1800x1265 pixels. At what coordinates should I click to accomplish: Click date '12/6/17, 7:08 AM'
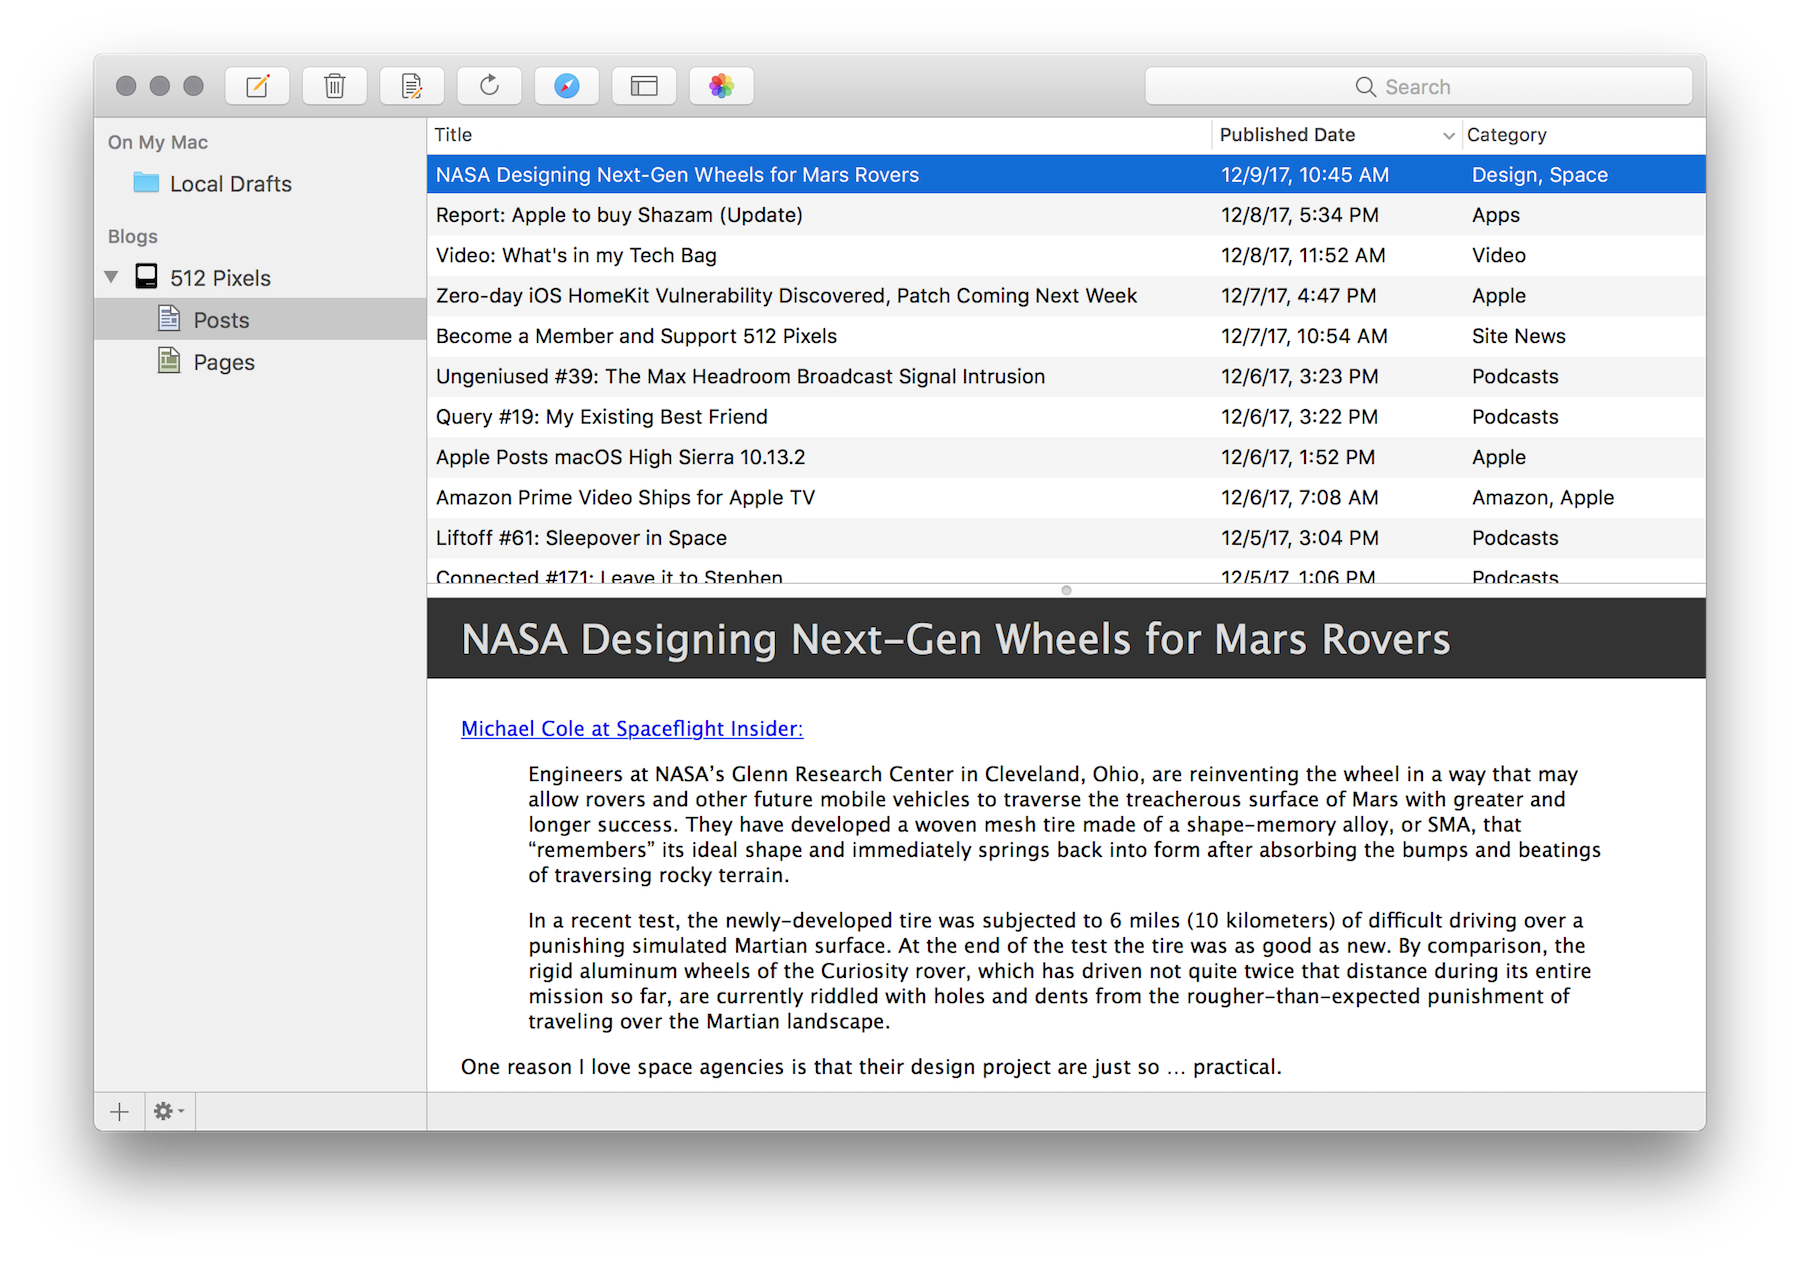click(x=1299, y=497)
